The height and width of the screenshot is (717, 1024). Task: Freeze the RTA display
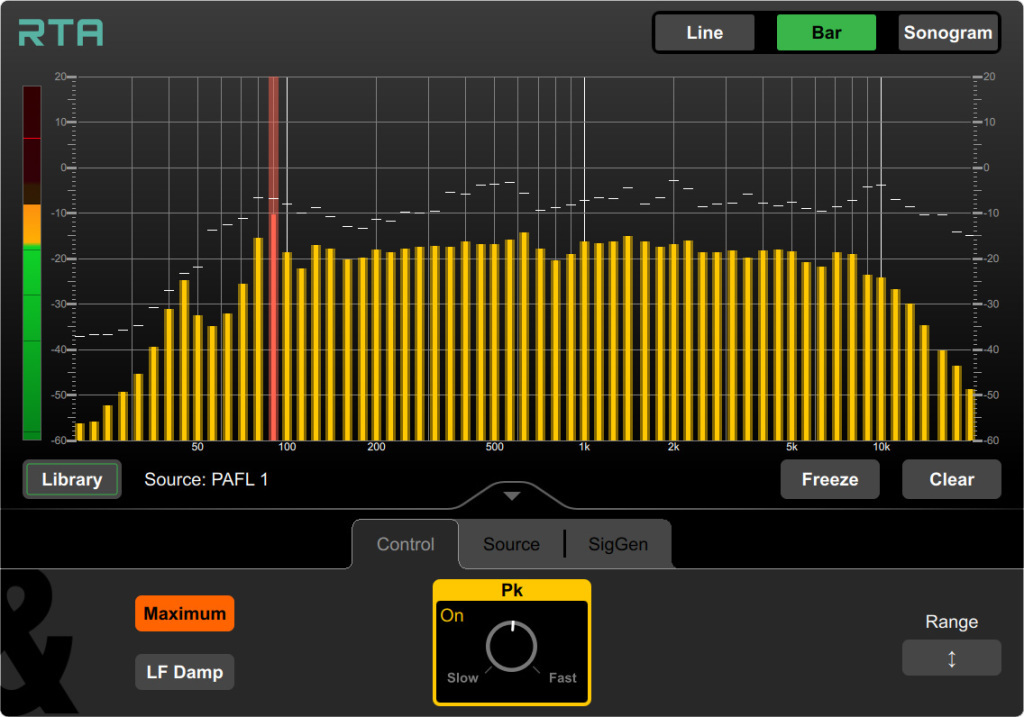pyautogui.click(x=830, y=479)
